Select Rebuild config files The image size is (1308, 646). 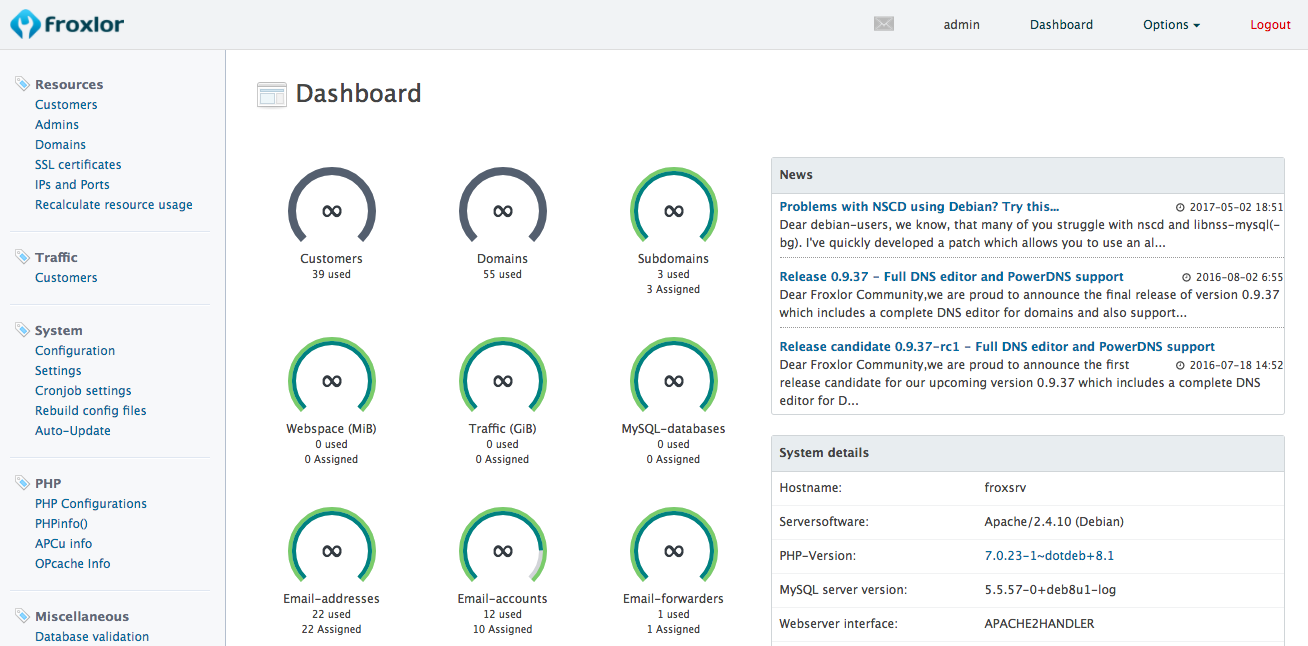point(91,411)
